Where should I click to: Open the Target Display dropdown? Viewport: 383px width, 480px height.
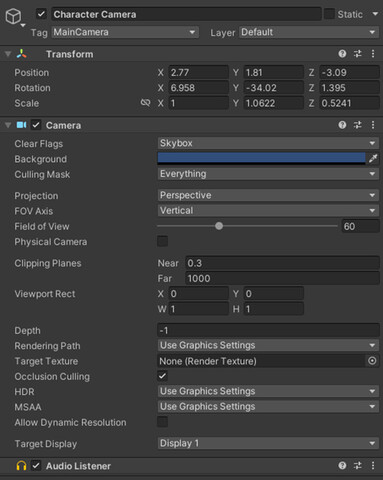tap(268, 443)
